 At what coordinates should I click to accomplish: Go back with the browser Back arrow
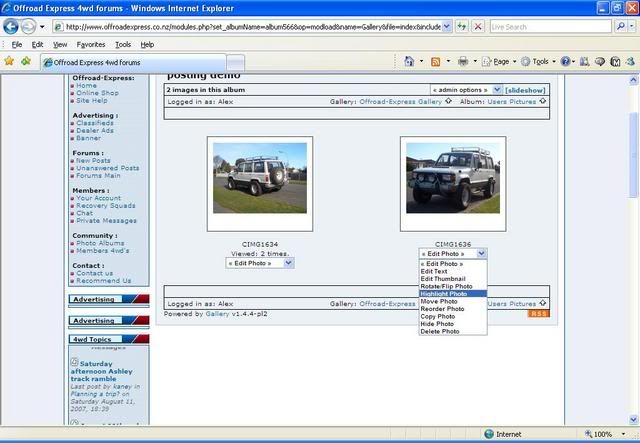(x=11, y=27)
